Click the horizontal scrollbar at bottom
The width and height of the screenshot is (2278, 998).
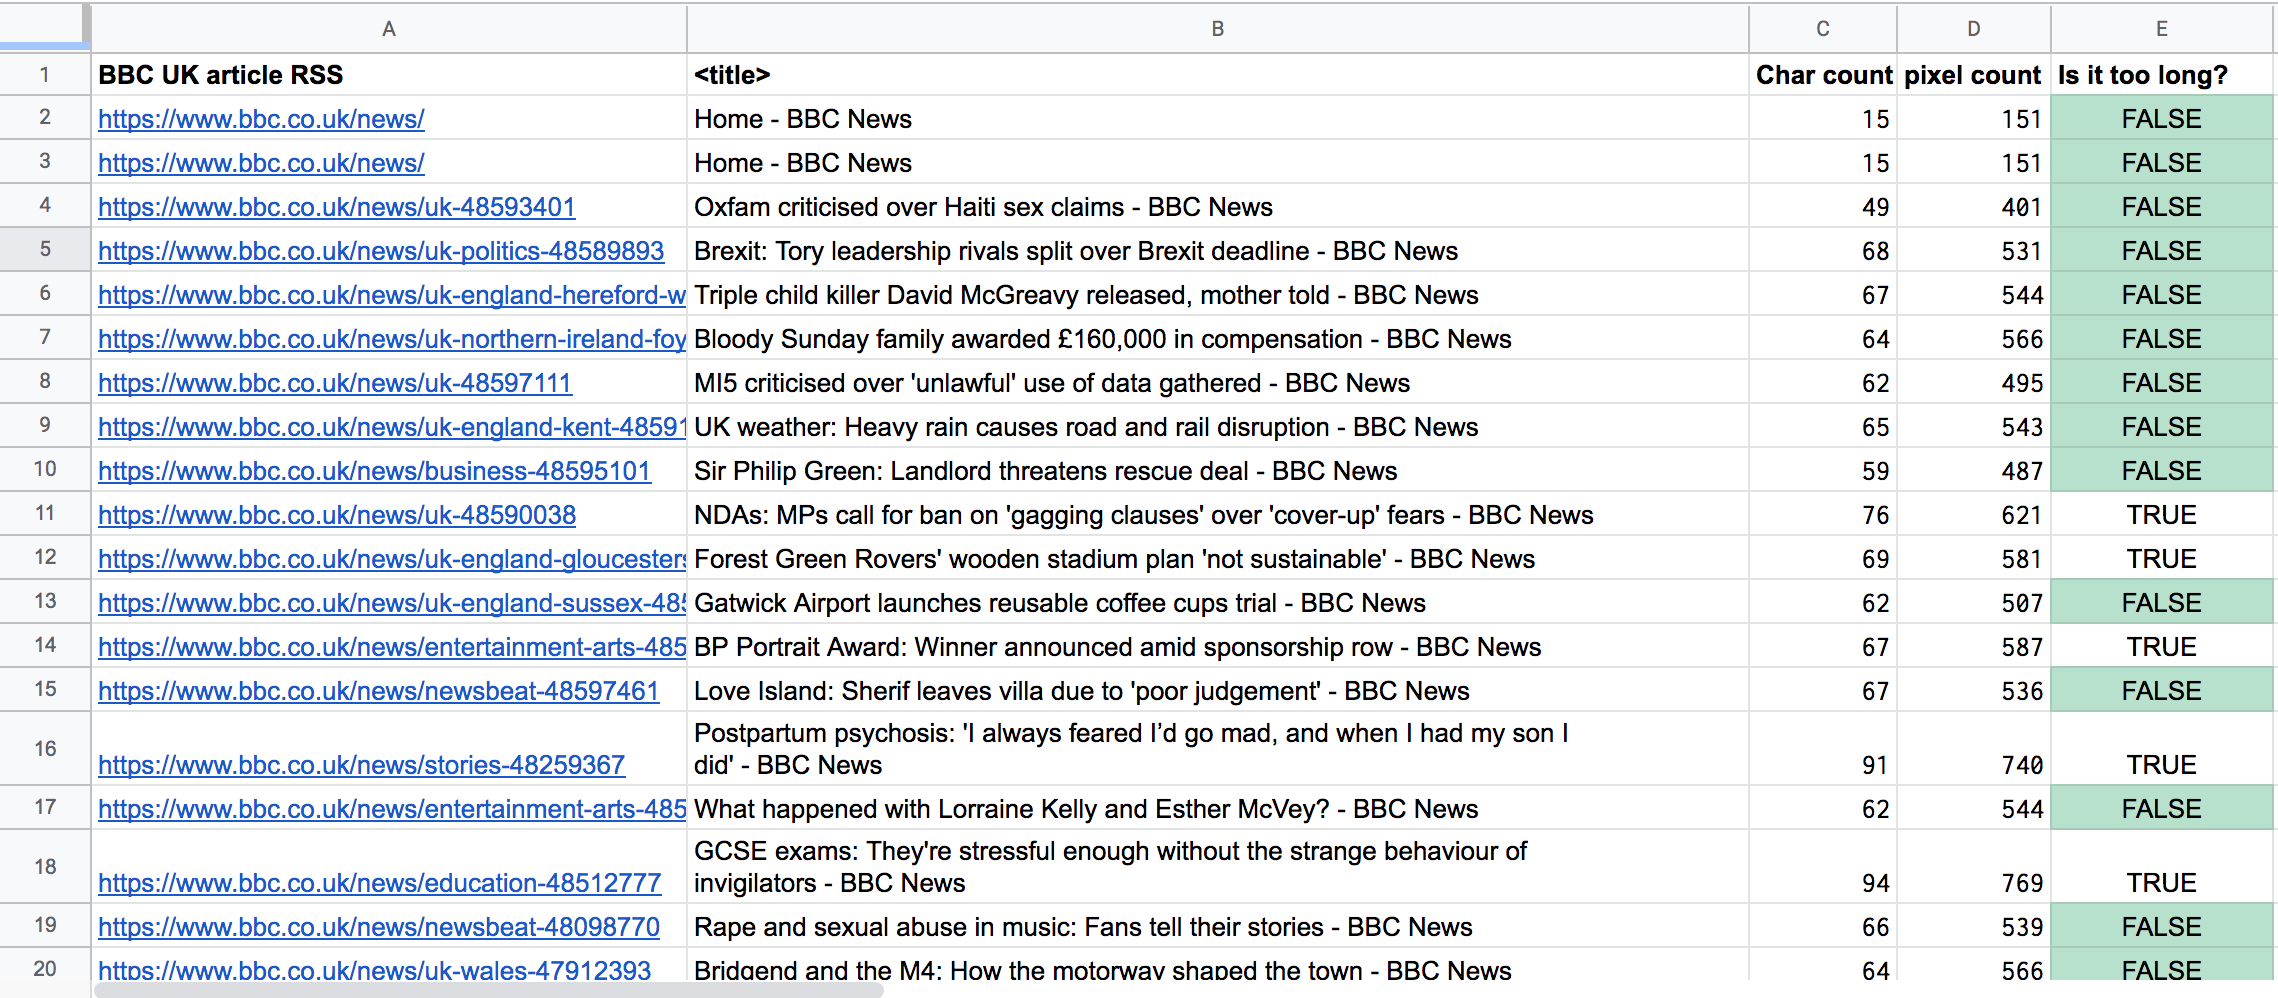pyautogui.click(x=488, y=990)
